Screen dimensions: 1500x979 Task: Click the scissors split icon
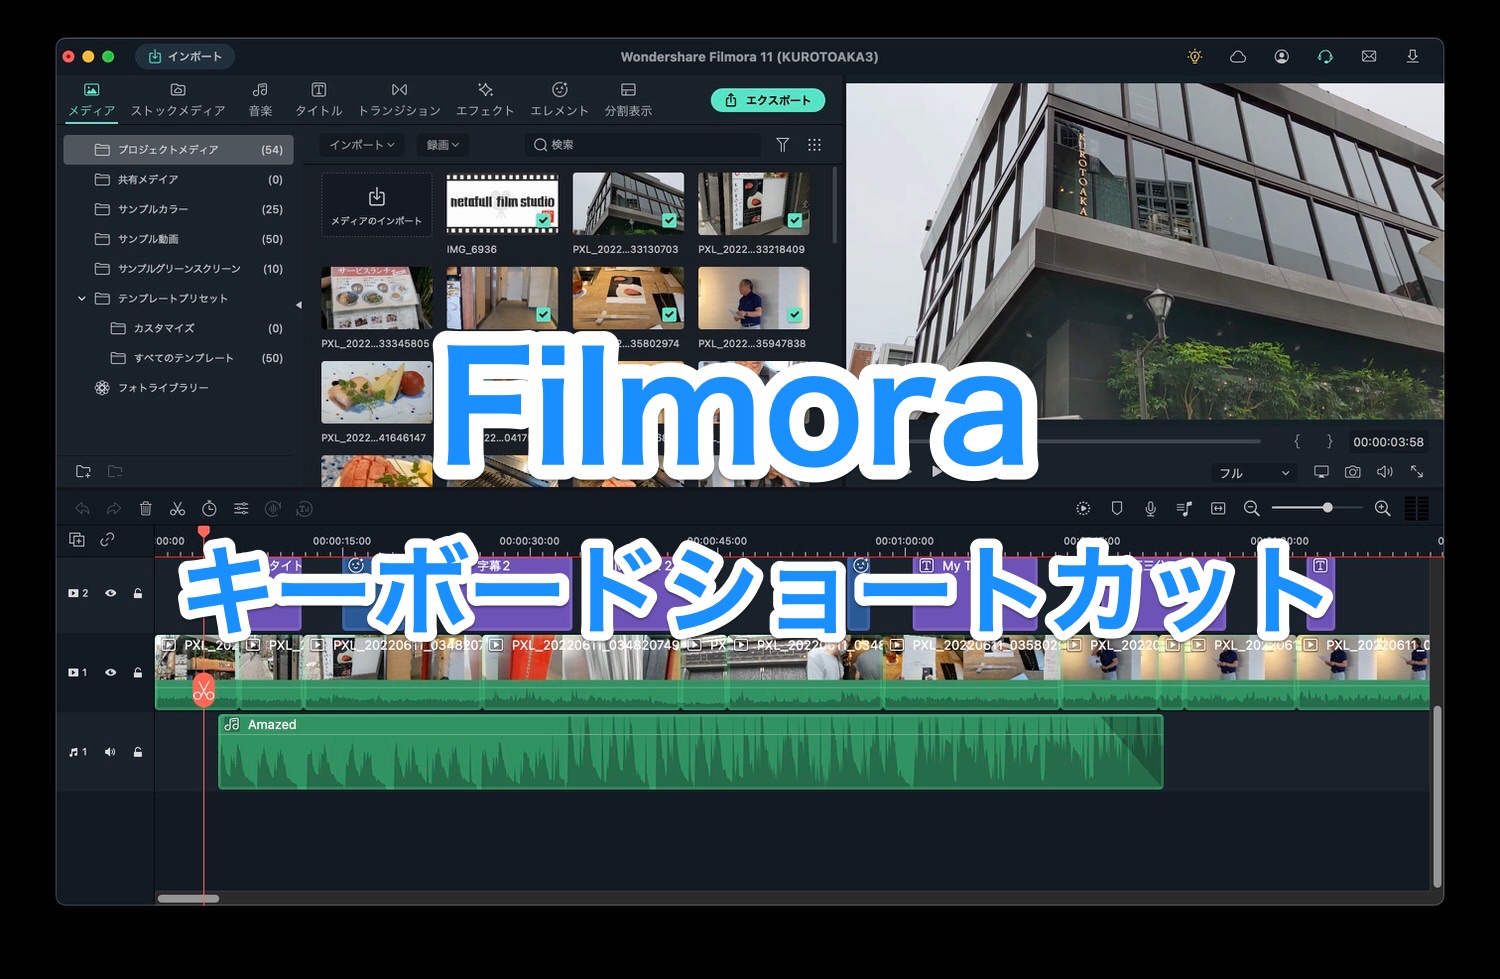(x=177, y=509)
